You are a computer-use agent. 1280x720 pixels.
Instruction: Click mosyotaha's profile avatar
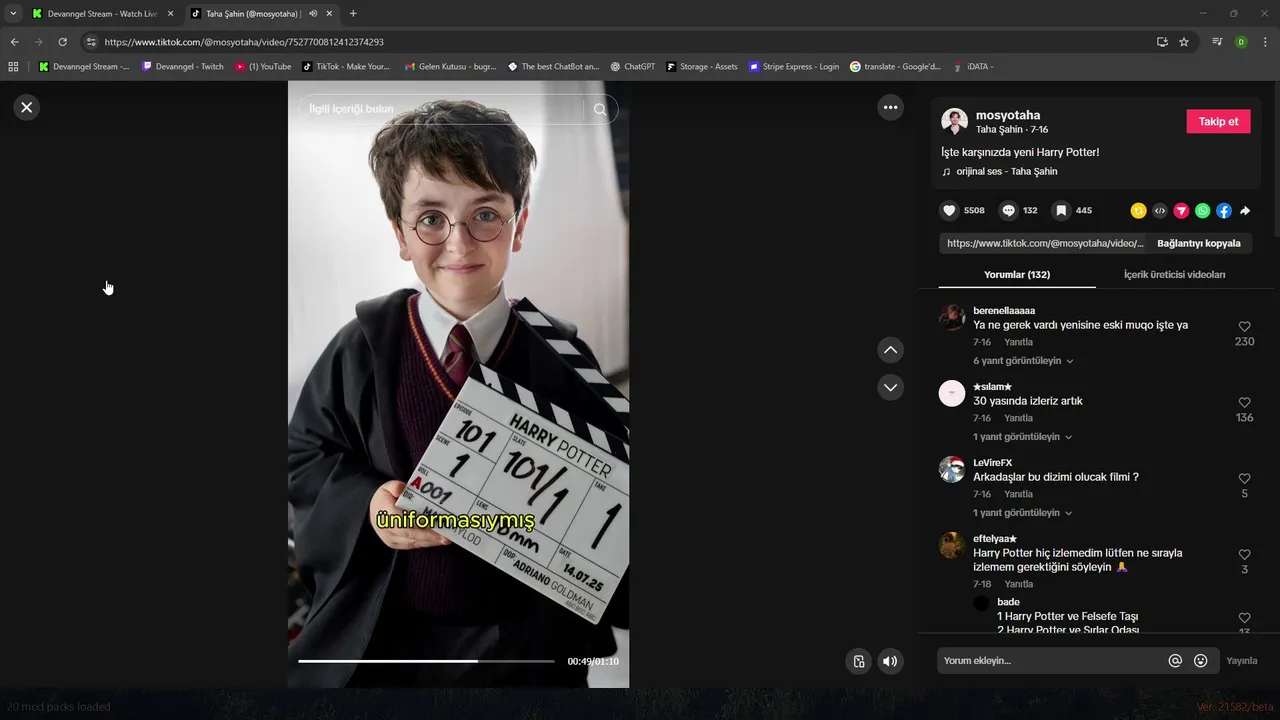(x=954, y=121)
